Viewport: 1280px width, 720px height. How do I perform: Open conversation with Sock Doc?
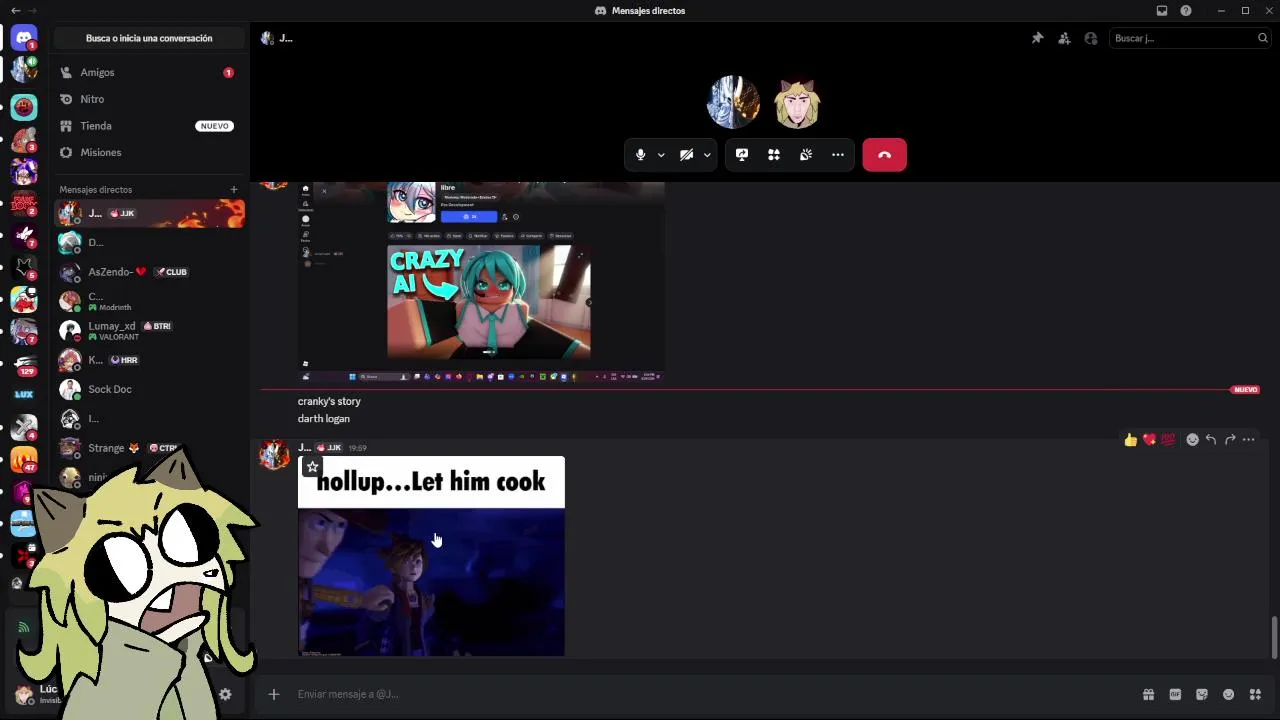click(149, 389)
